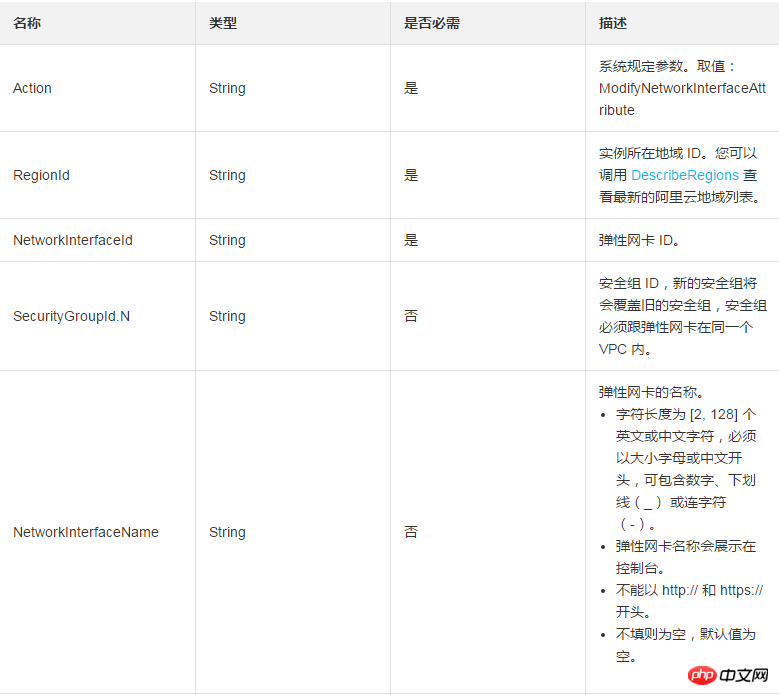The width and height of the screenshot is (779, 695).
Task: Click ModifyNetworkInterfaceAtt text in the description
Action: coord(682,88)
